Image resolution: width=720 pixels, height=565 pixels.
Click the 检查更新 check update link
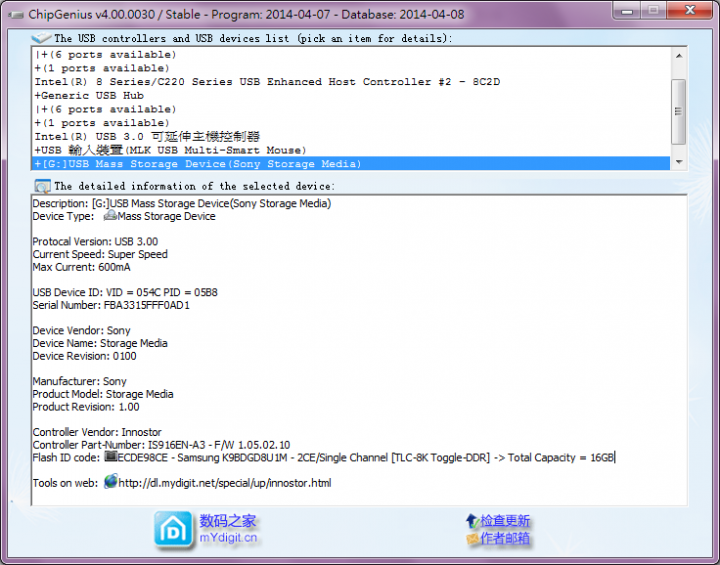click(x=505, y=521)
